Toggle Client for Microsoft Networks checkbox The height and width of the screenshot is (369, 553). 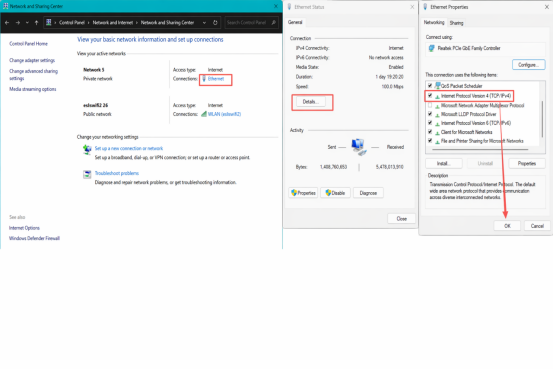(x=430, y=132)
